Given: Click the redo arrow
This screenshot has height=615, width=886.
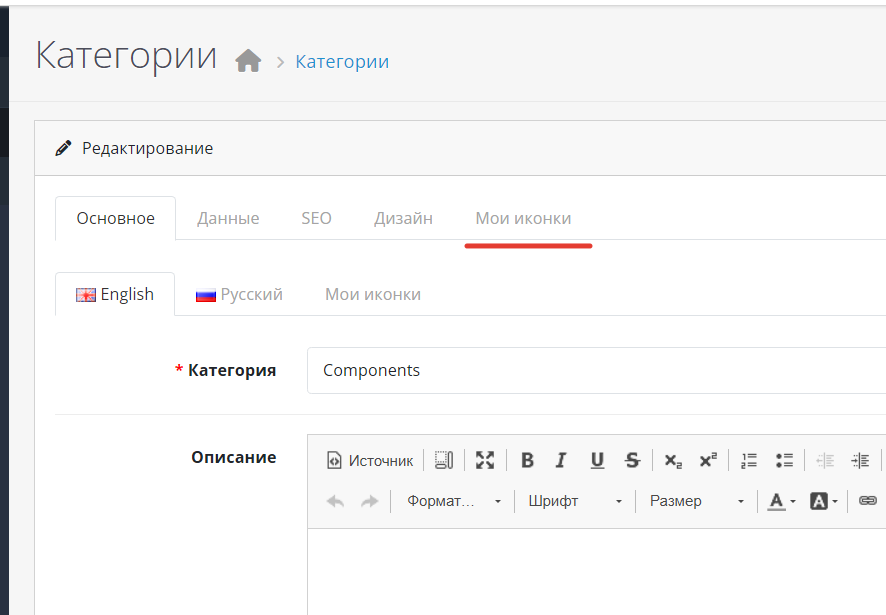Looking at the screenshot, I should click(x=370, y=501).
